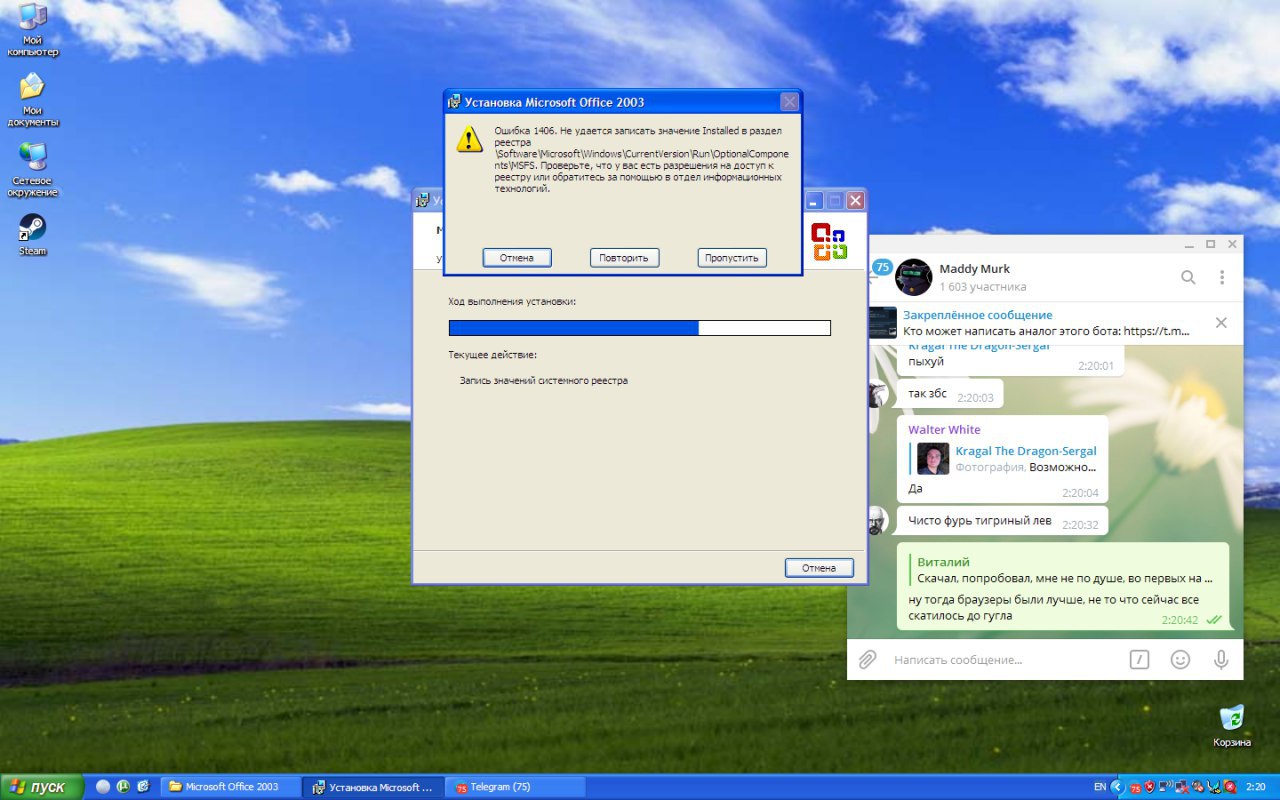Click the gray round quick launch icon
1280x800 pixels.
(102, 787)
